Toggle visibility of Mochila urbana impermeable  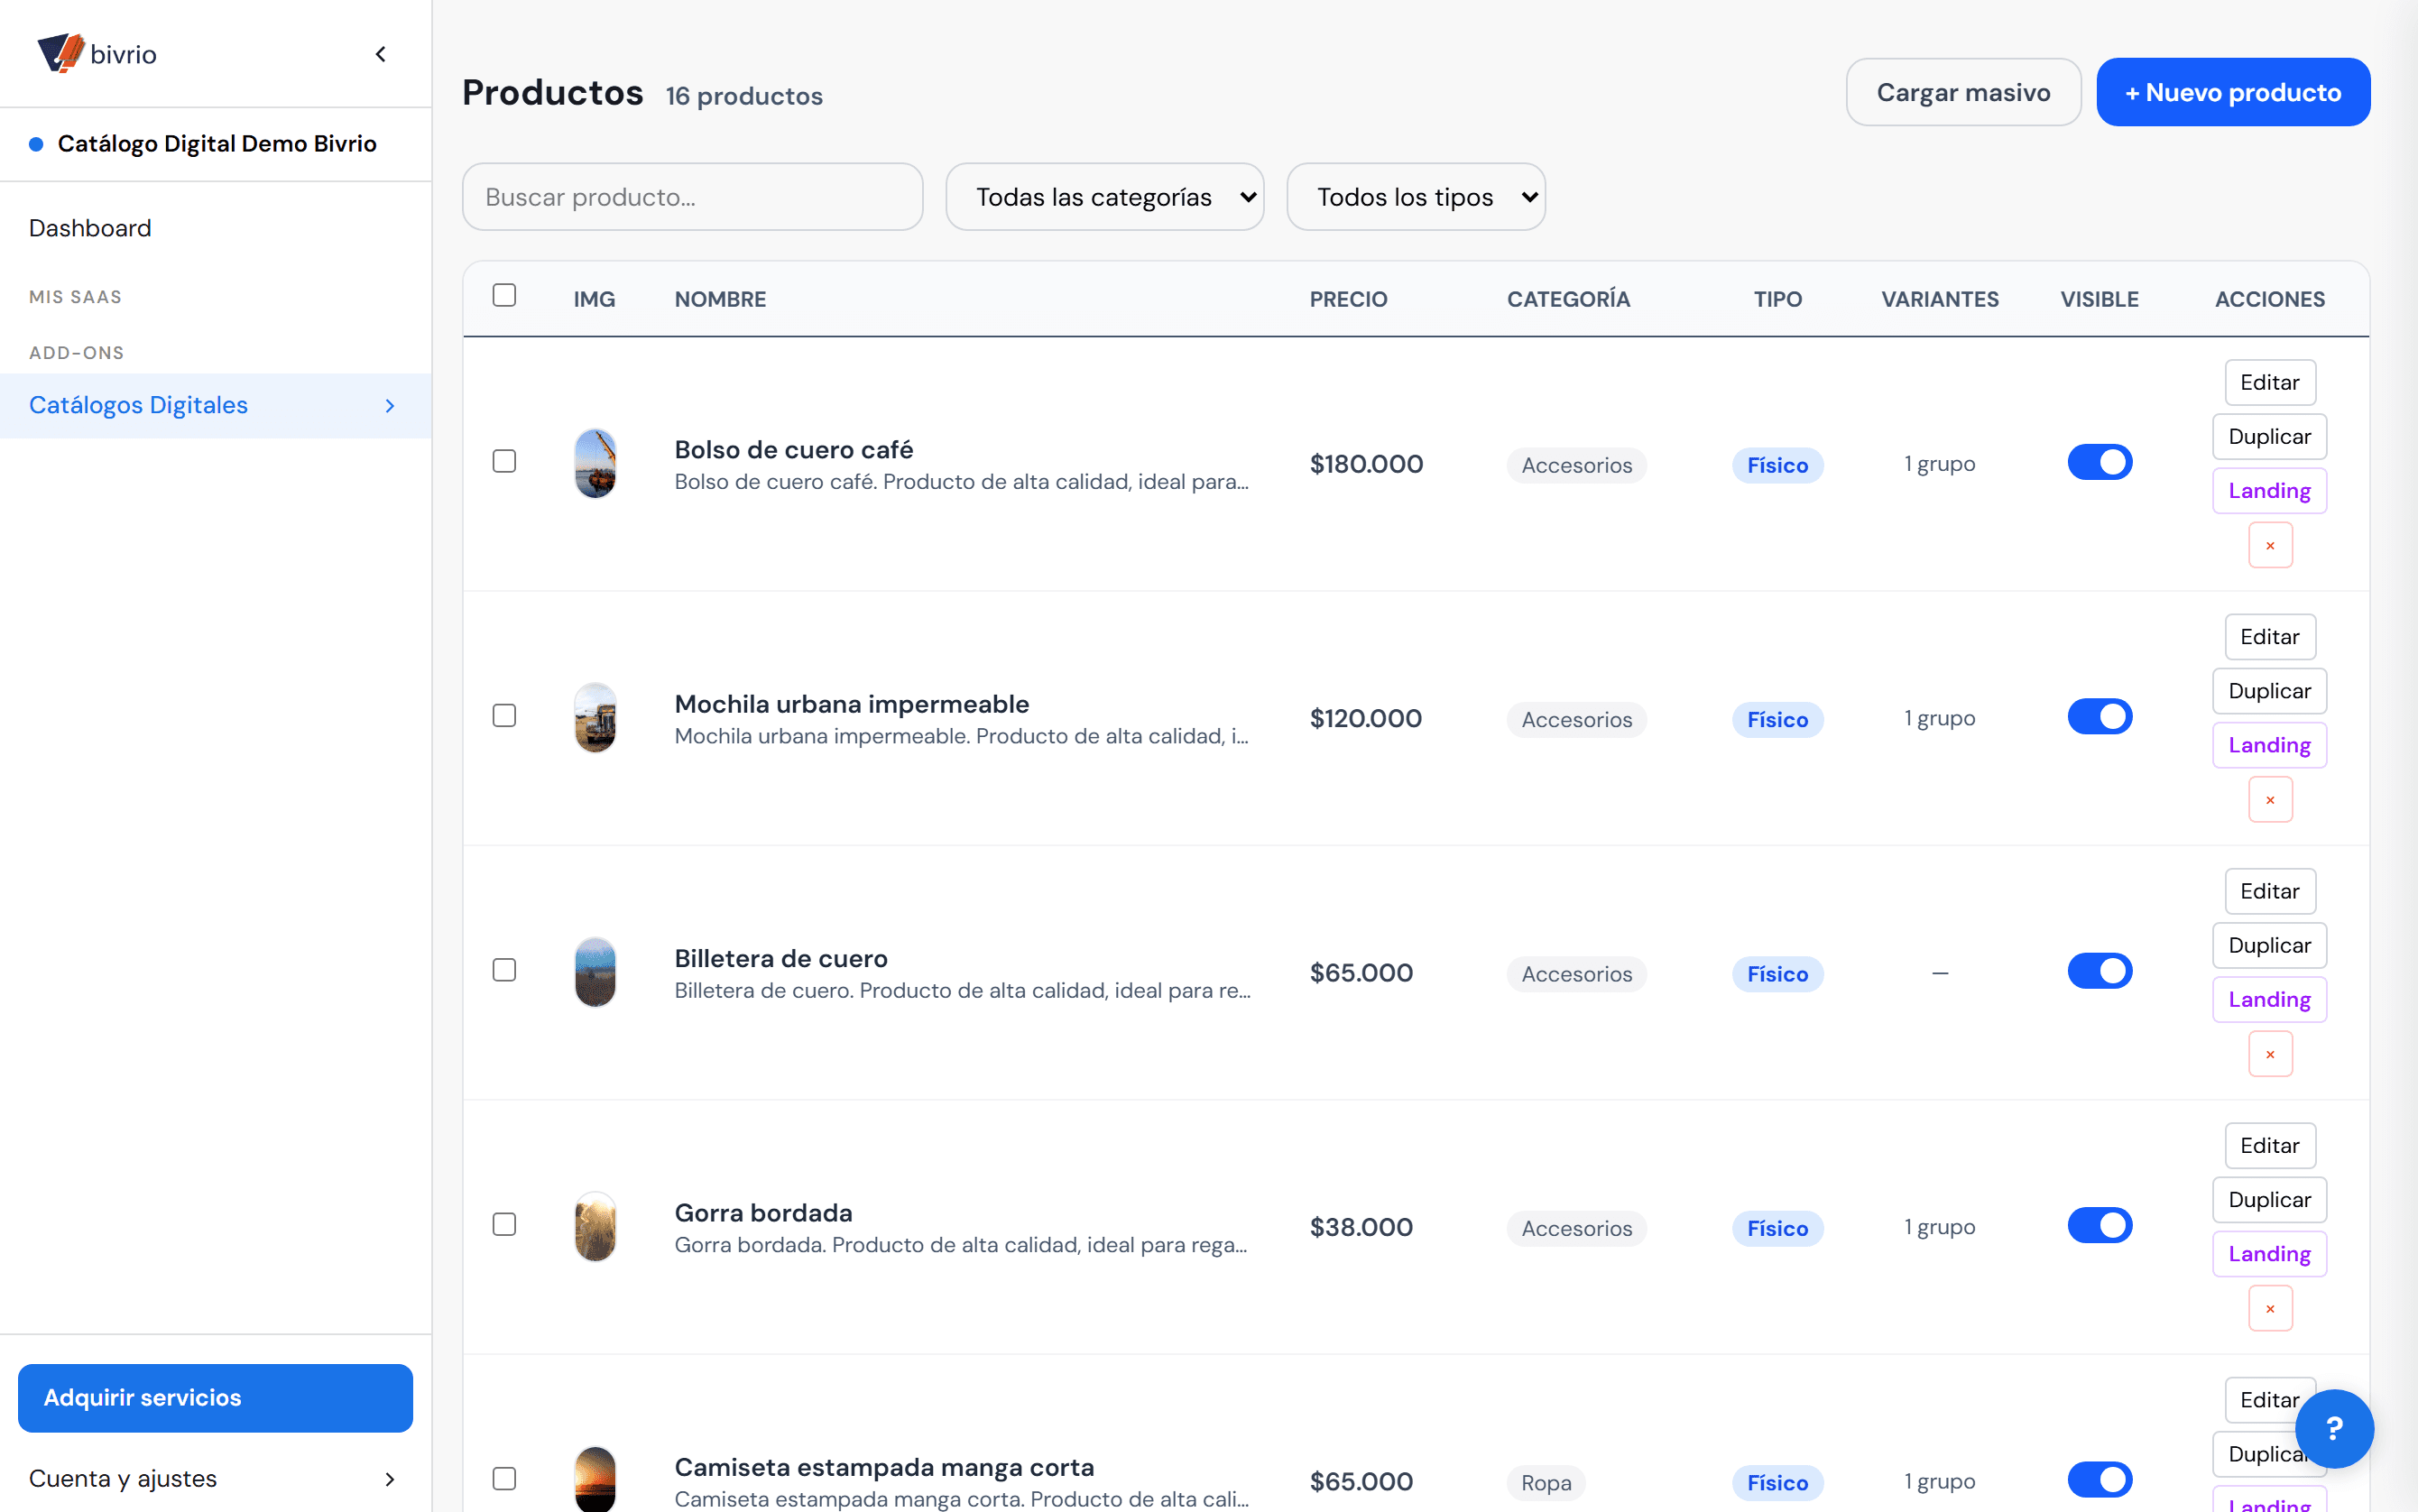point(2099,716)
